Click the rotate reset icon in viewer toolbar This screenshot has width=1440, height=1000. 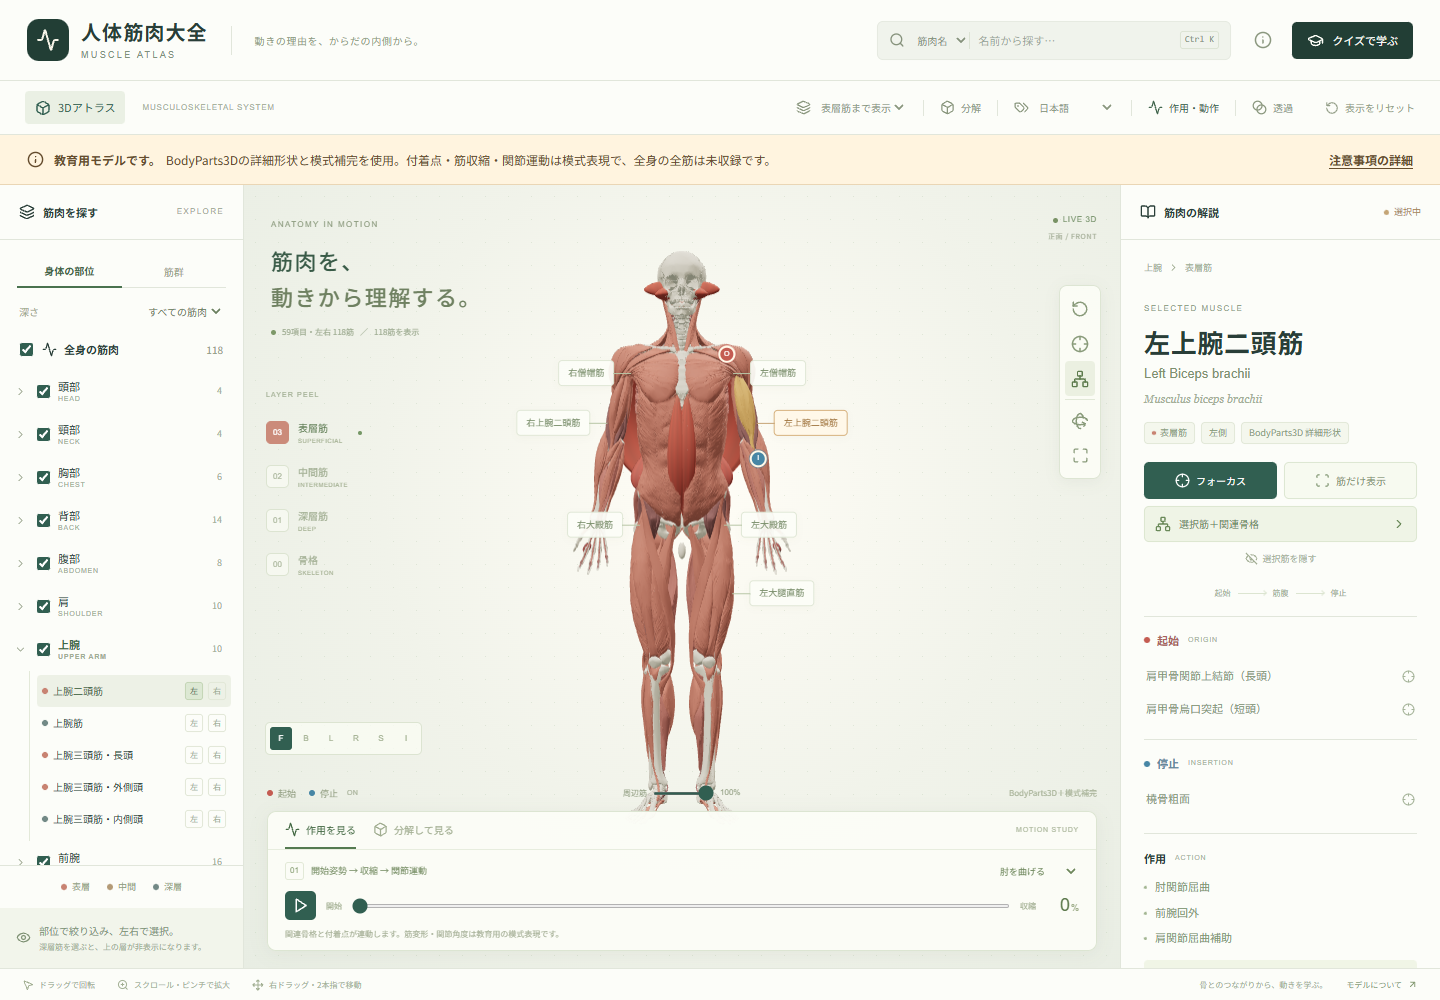[x=1080, y=309]
